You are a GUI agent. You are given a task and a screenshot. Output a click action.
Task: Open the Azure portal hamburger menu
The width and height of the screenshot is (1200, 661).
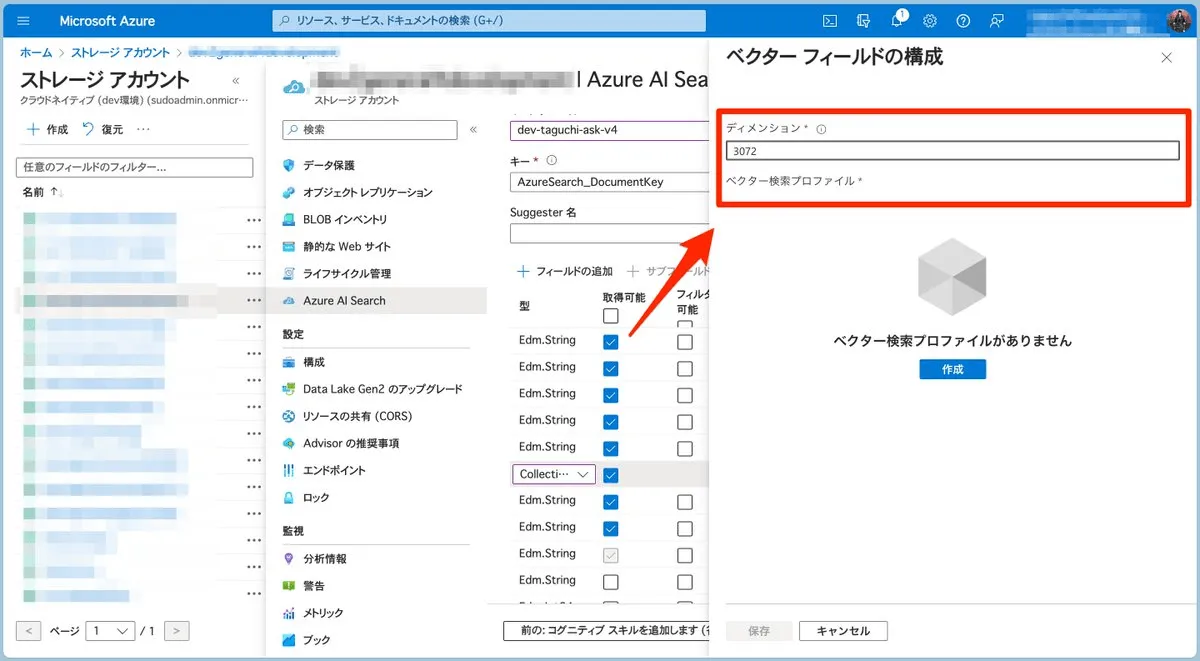[24, 21]
